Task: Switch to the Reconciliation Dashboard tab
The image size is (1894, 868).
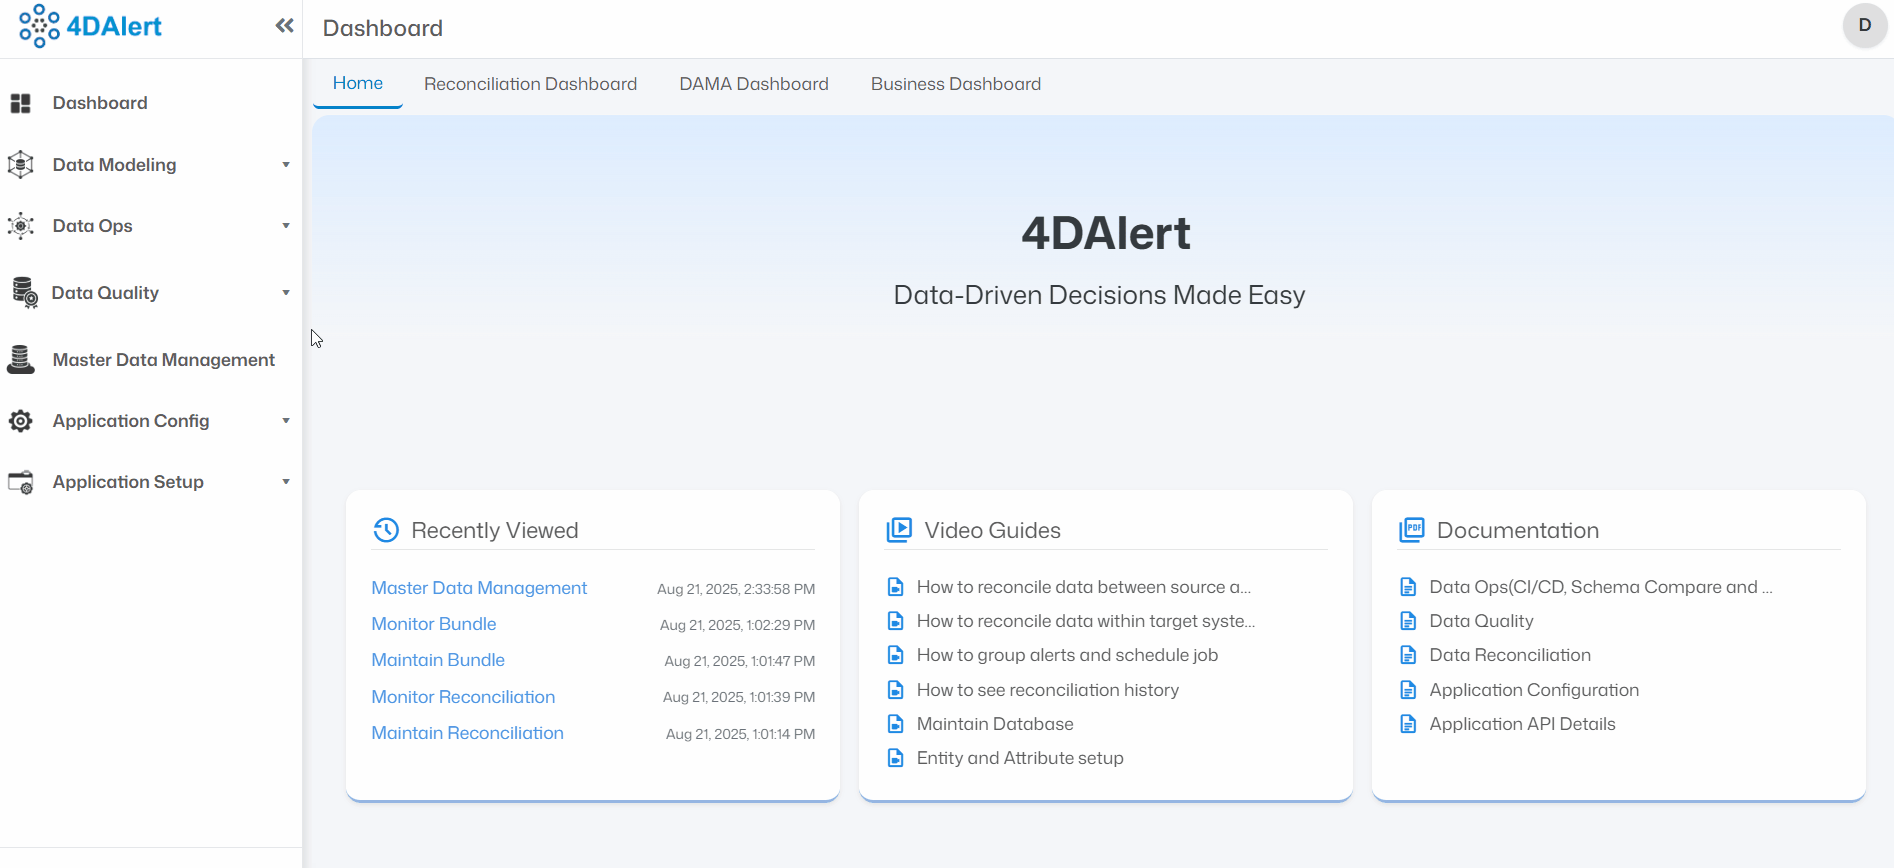Action: [x=530, y=84]
